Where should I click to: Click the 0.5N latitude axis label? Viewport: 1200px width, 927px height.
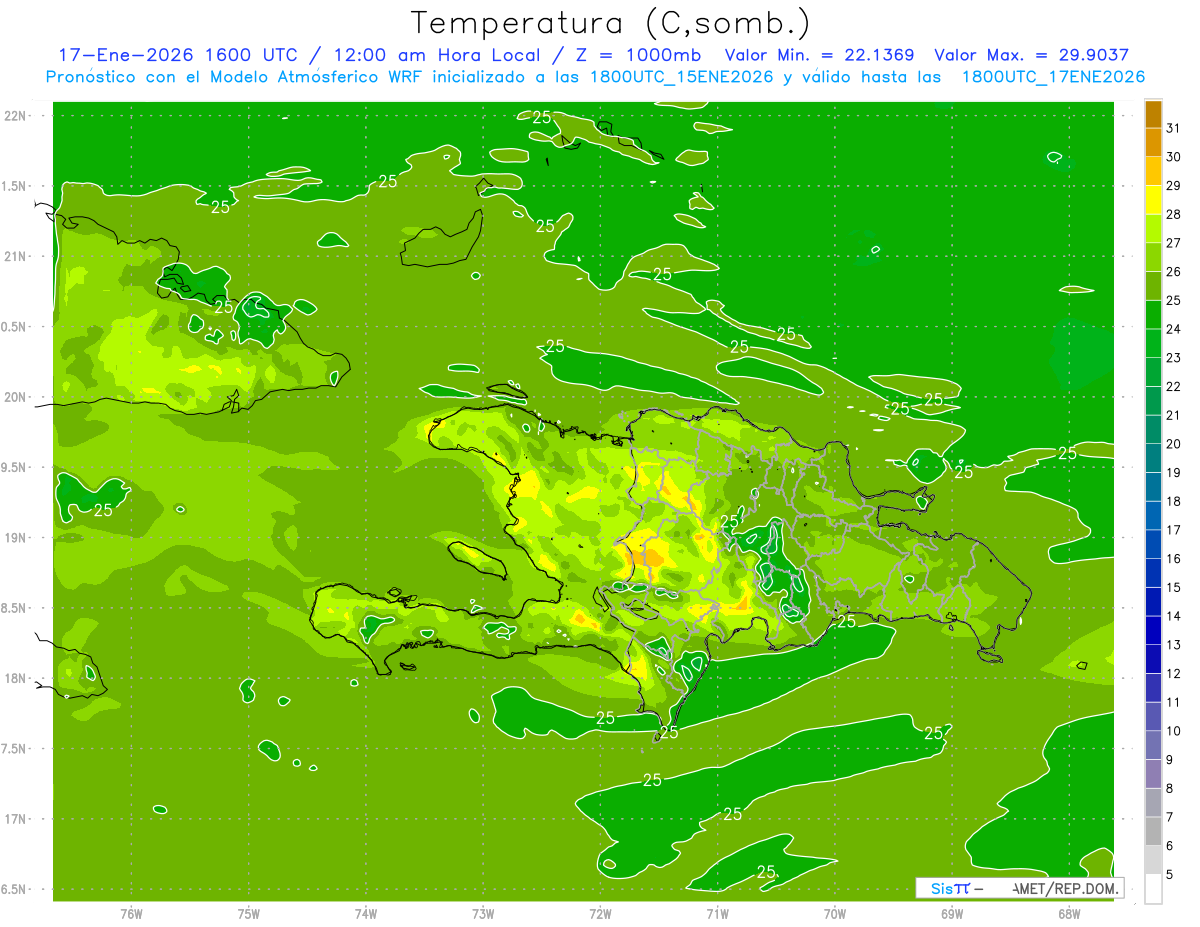coord(14,327)
